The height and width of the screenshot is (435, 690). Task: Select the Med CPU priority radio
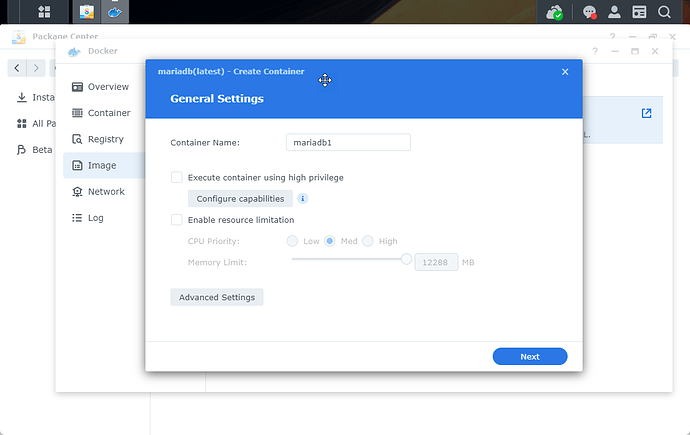[x=330, y=241]
